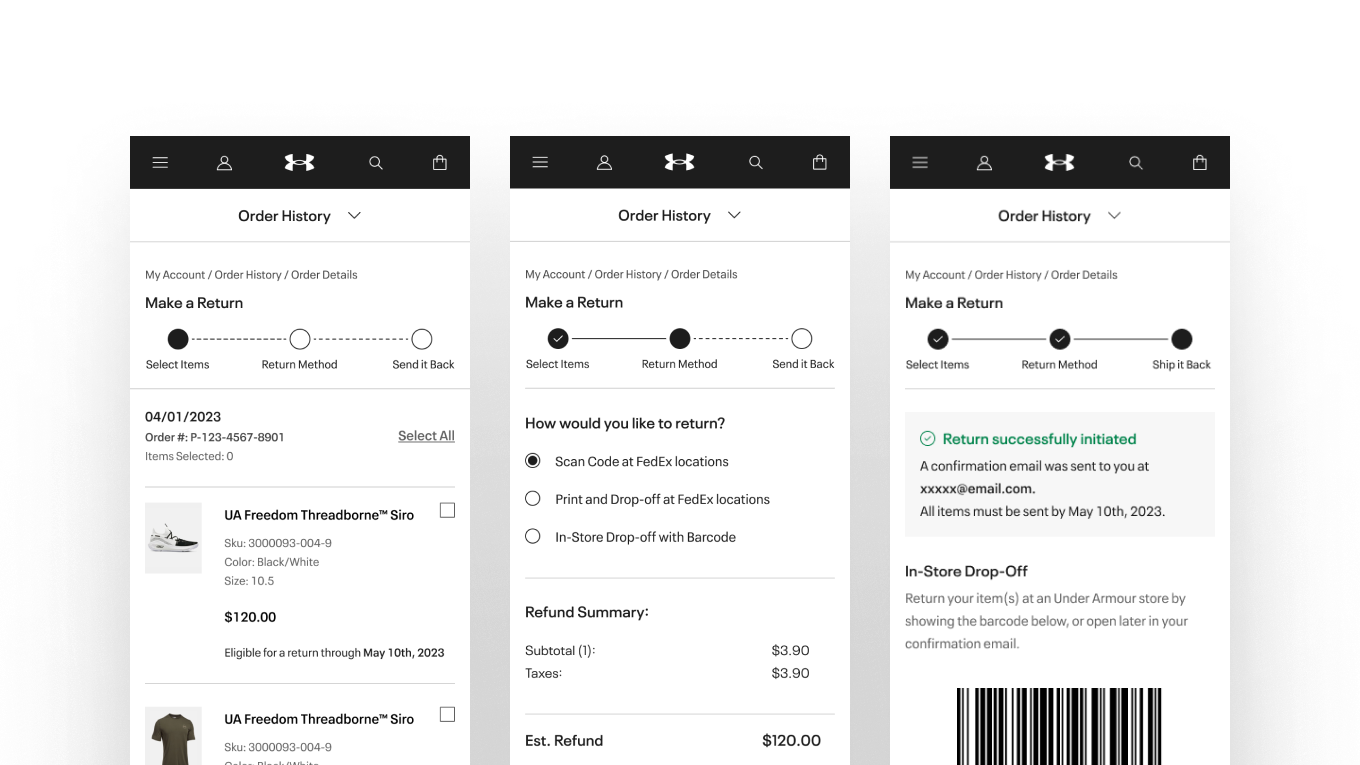The width and height of the screenshot is (1360, 765).
Task: Open shopping bag on middle screen
Action: pos(819,162)
